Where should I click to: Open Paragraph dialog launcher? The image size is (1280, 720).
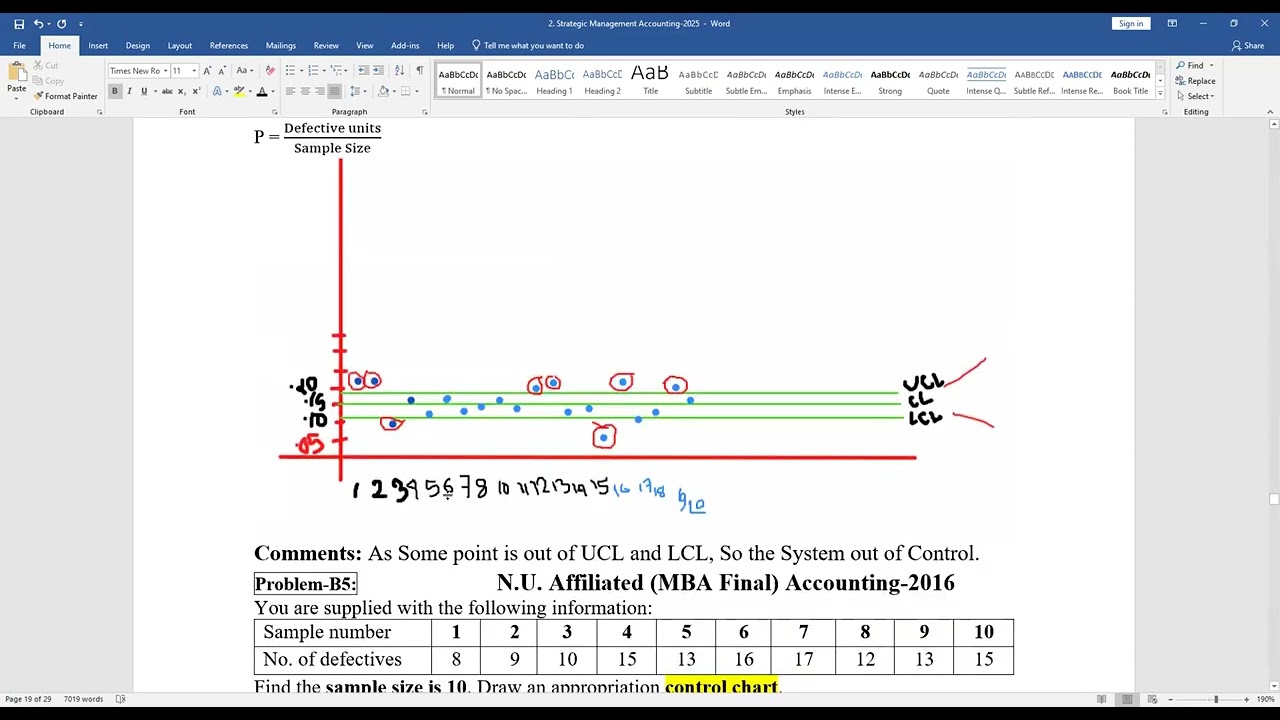pyautogui.click(x=425, y=112)
